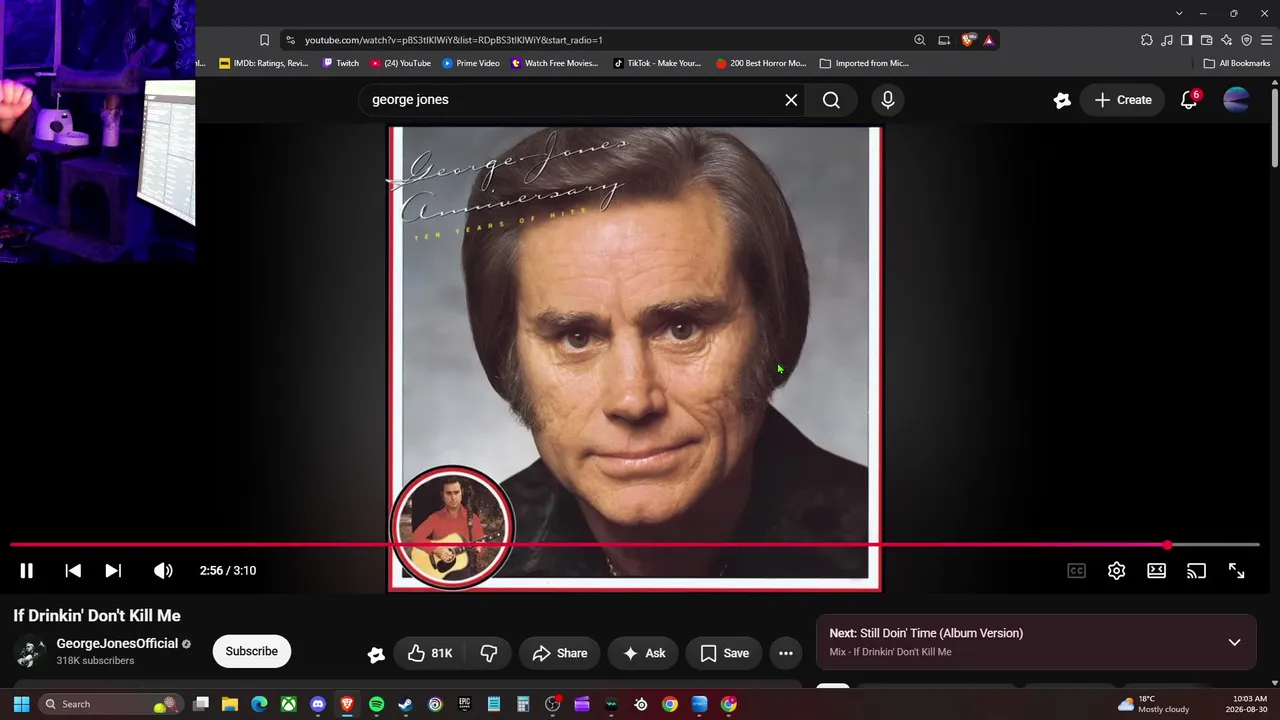Open the 'Watch Free Movies...' bookmark
Viewport: 1280px width, 720px height.
[555, 63]
